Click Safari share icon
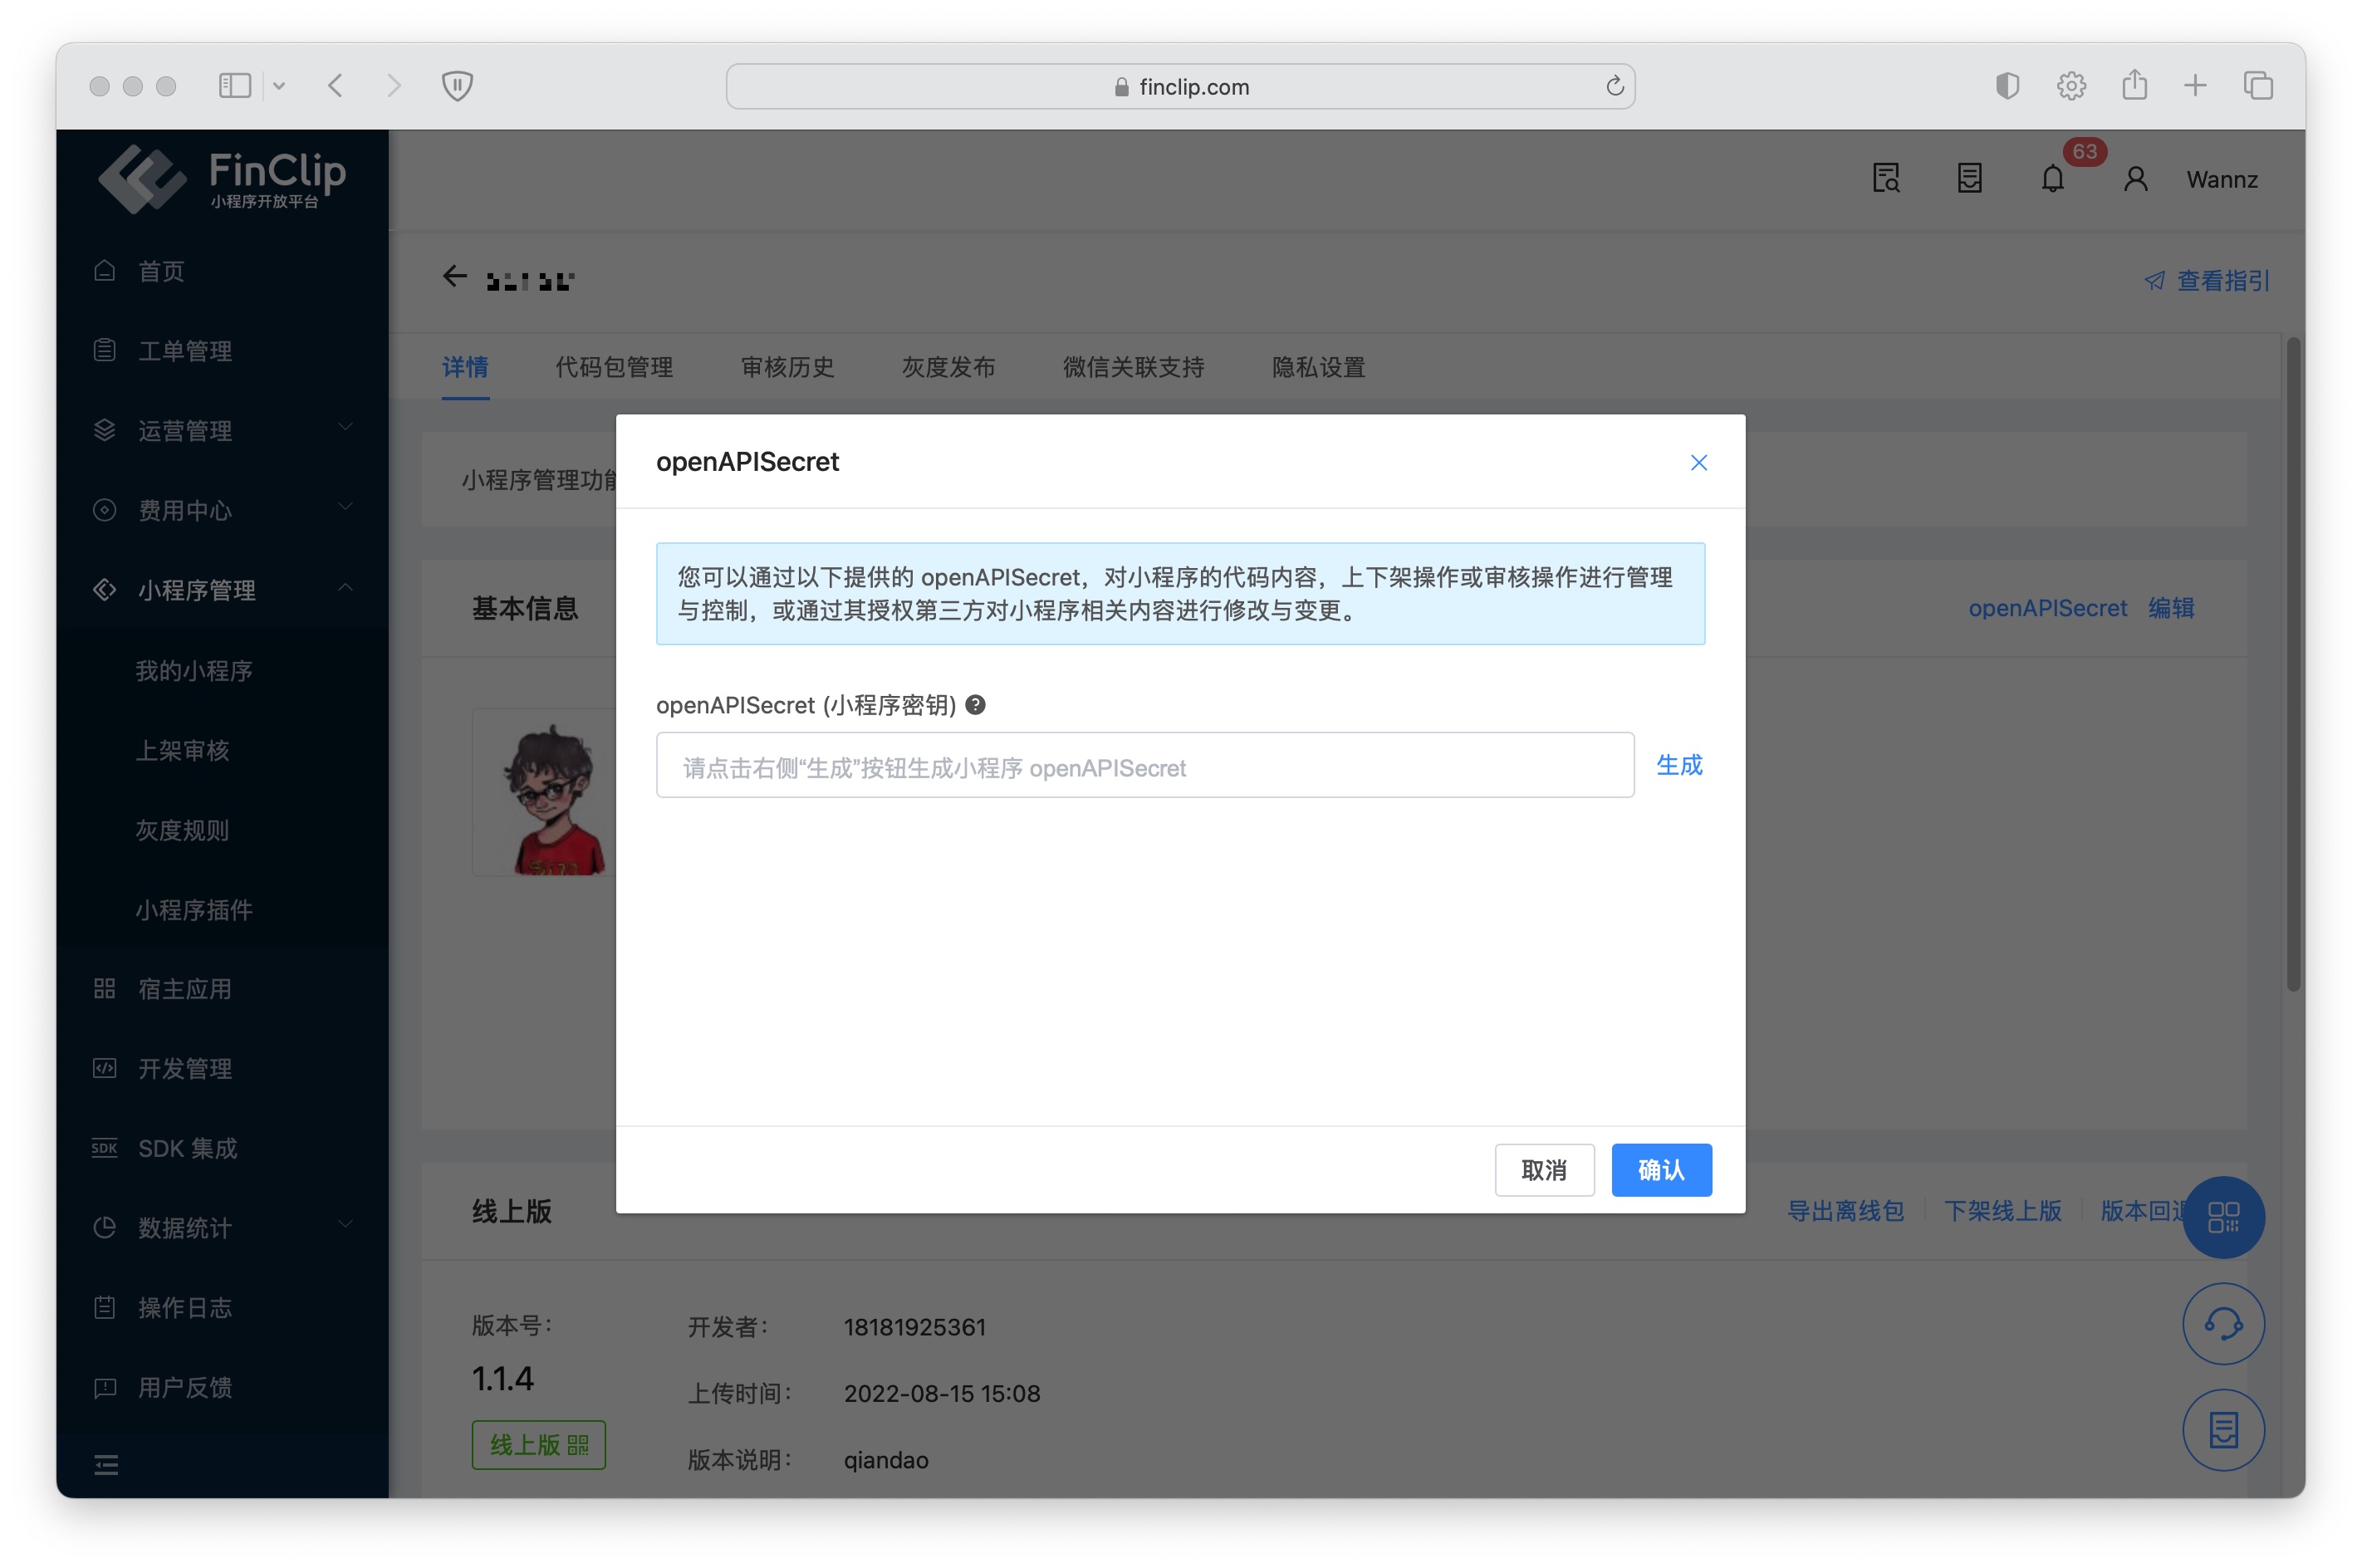This screenshot has width=2362, height=1568. [x=2134, y=86]
